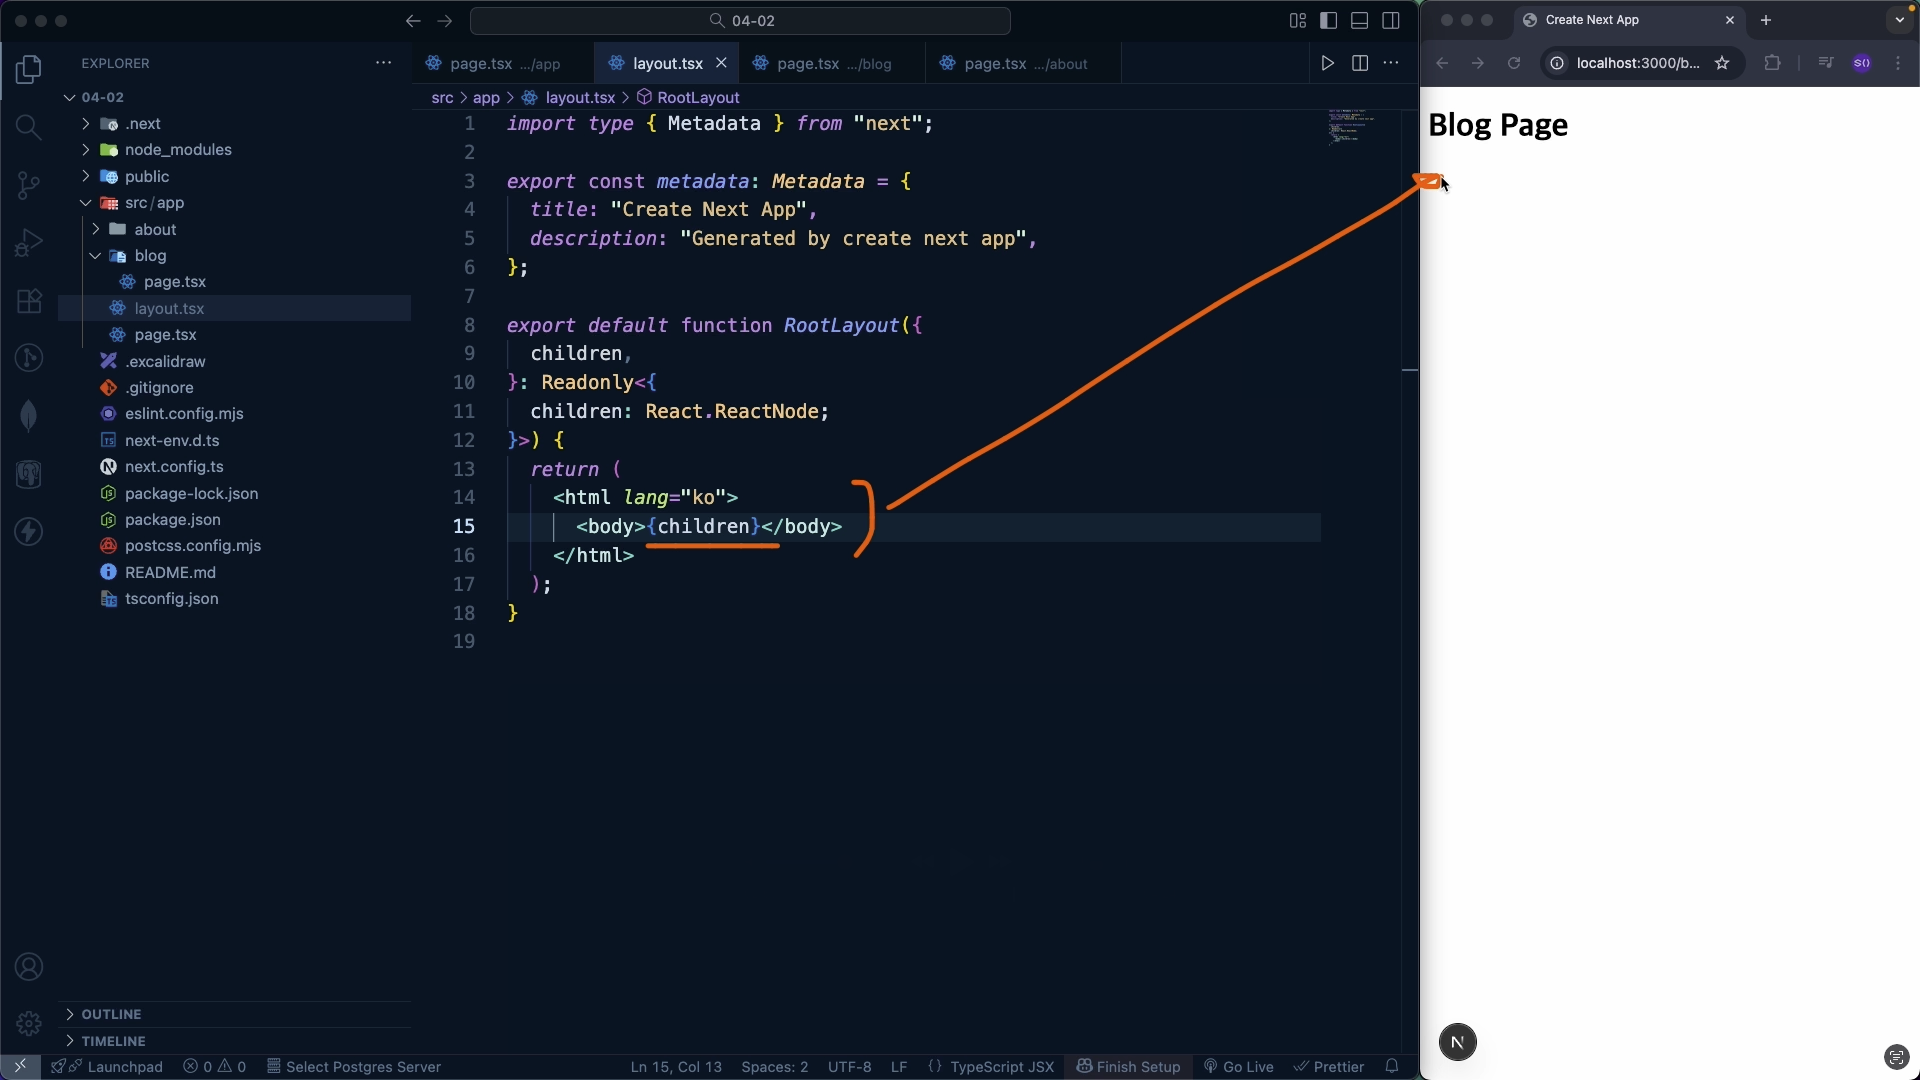Click TypeScript JSX language mode
Viewport: 1920px width, 1080px height.
pos(1001,1067)
